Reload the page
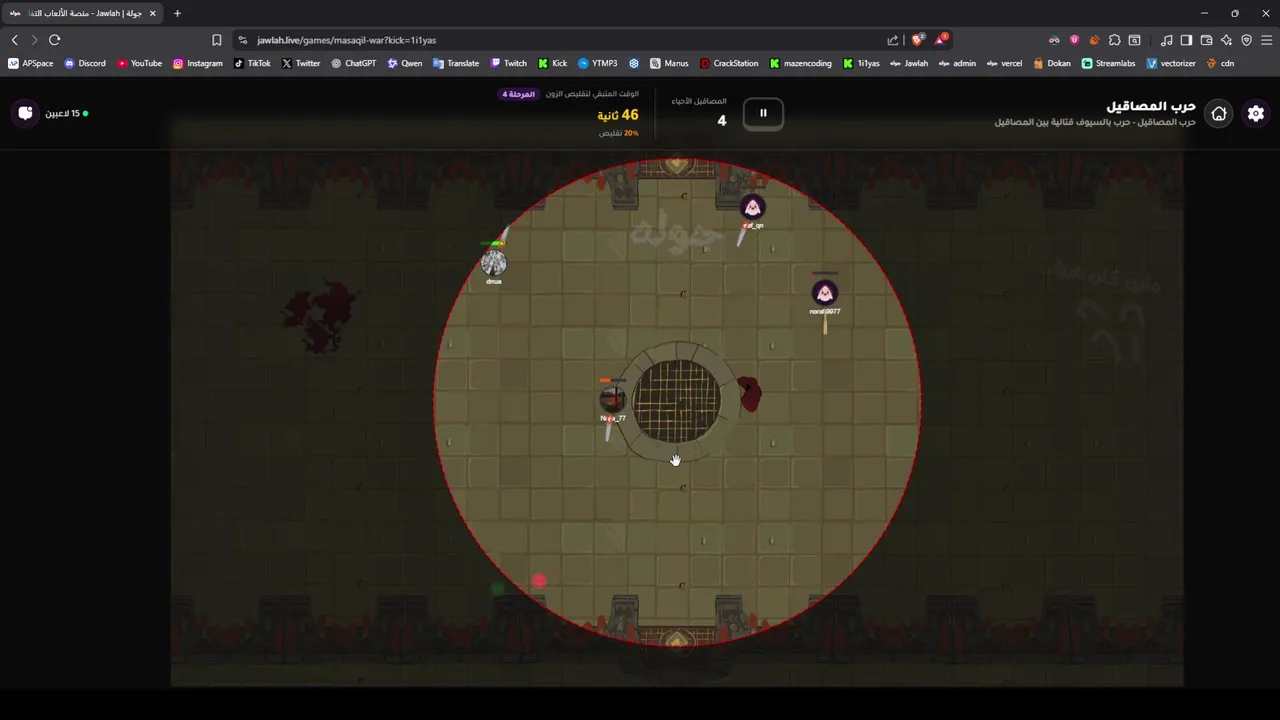Screen dimensions: 1280x720 [x=54, y=40]
